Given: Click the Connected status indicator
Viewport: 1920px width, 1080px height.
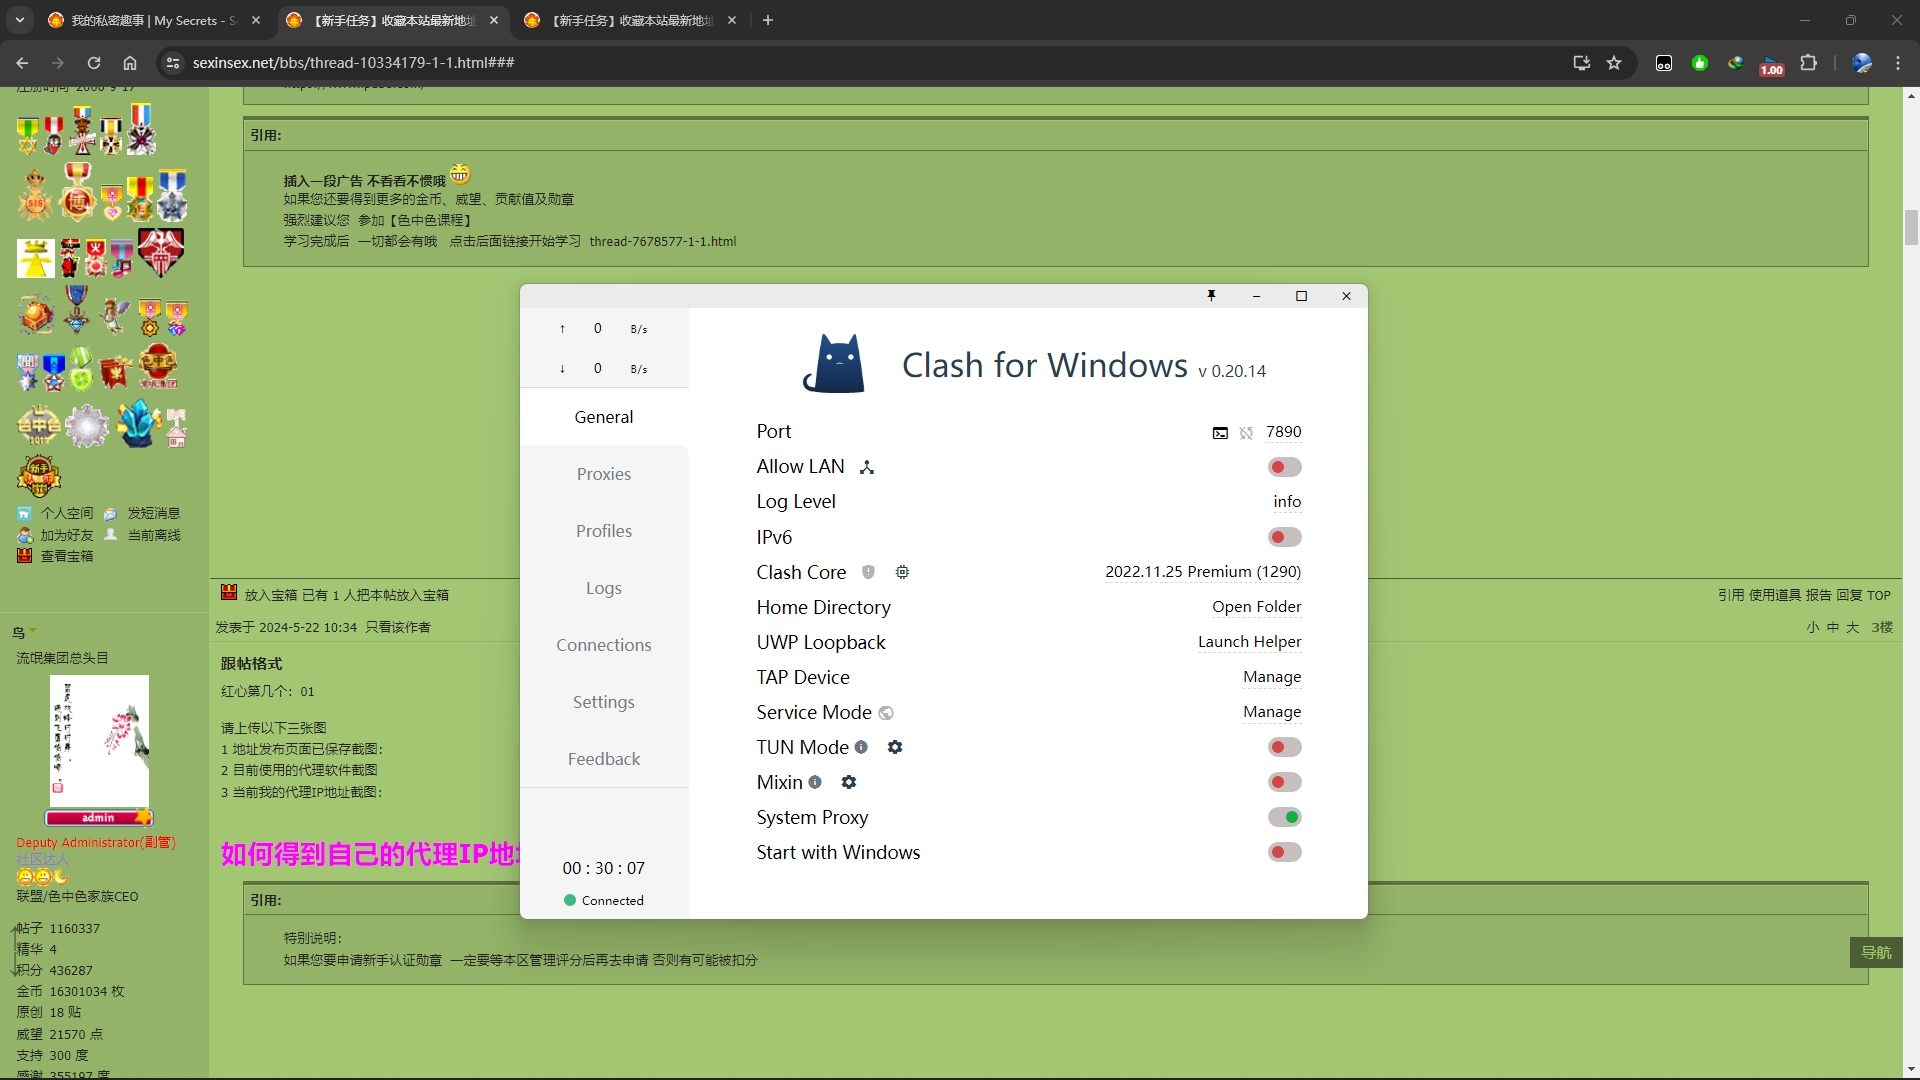Looking at the screenshot, I should tap(604, 900).
